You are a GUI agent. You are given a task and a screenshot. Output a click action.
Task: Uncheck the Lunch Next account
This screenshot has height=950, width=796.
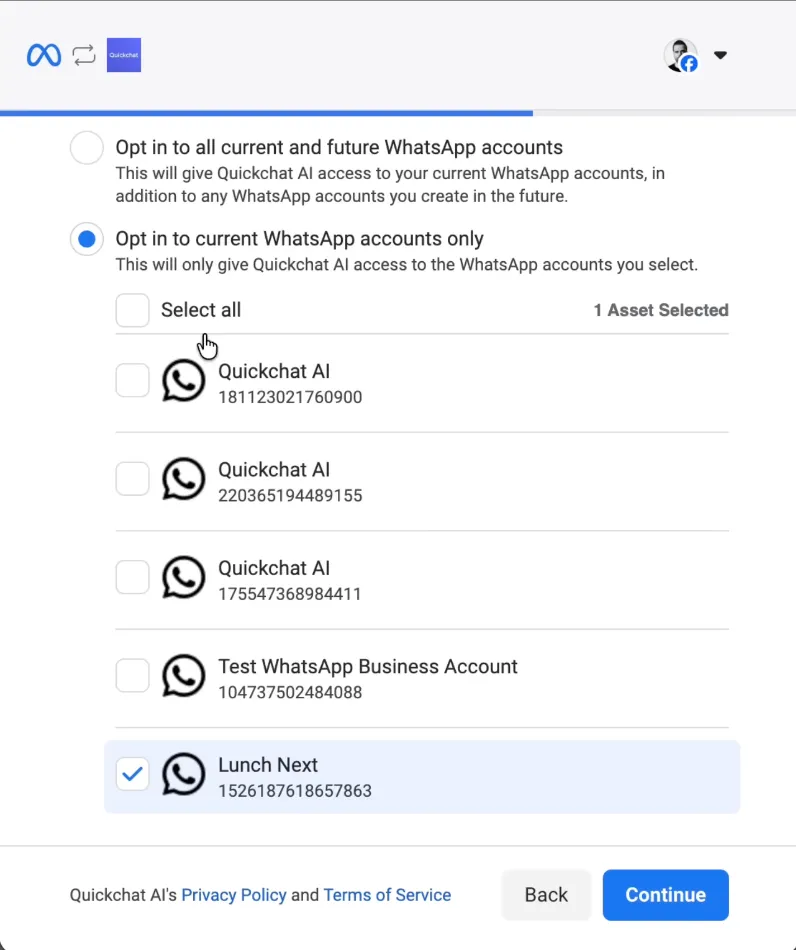tap(133, 774)
